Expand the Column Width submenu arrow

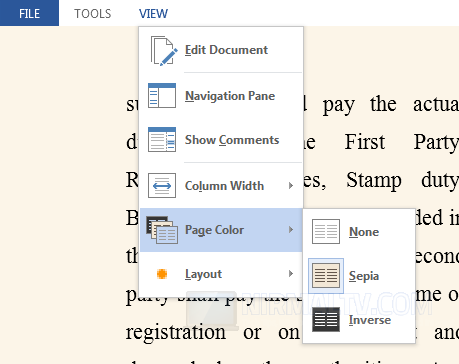coord(291,186)
